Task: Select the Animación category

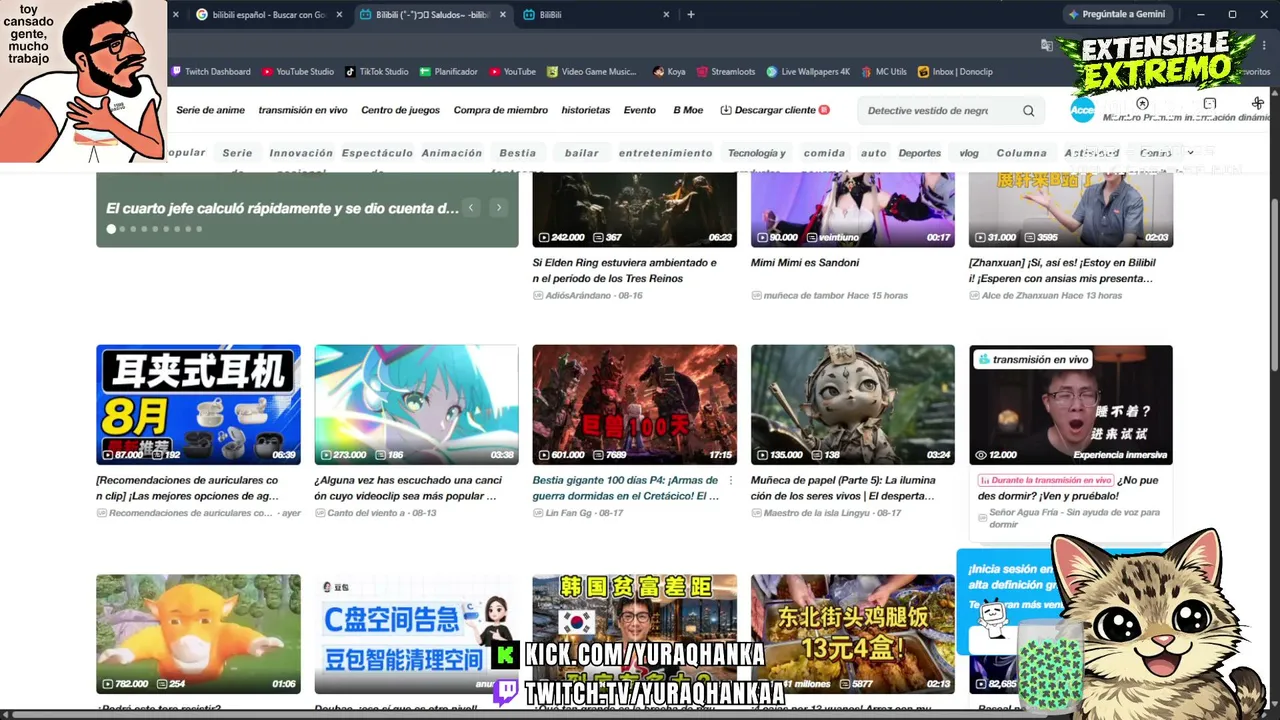Action: coord(452,153)
